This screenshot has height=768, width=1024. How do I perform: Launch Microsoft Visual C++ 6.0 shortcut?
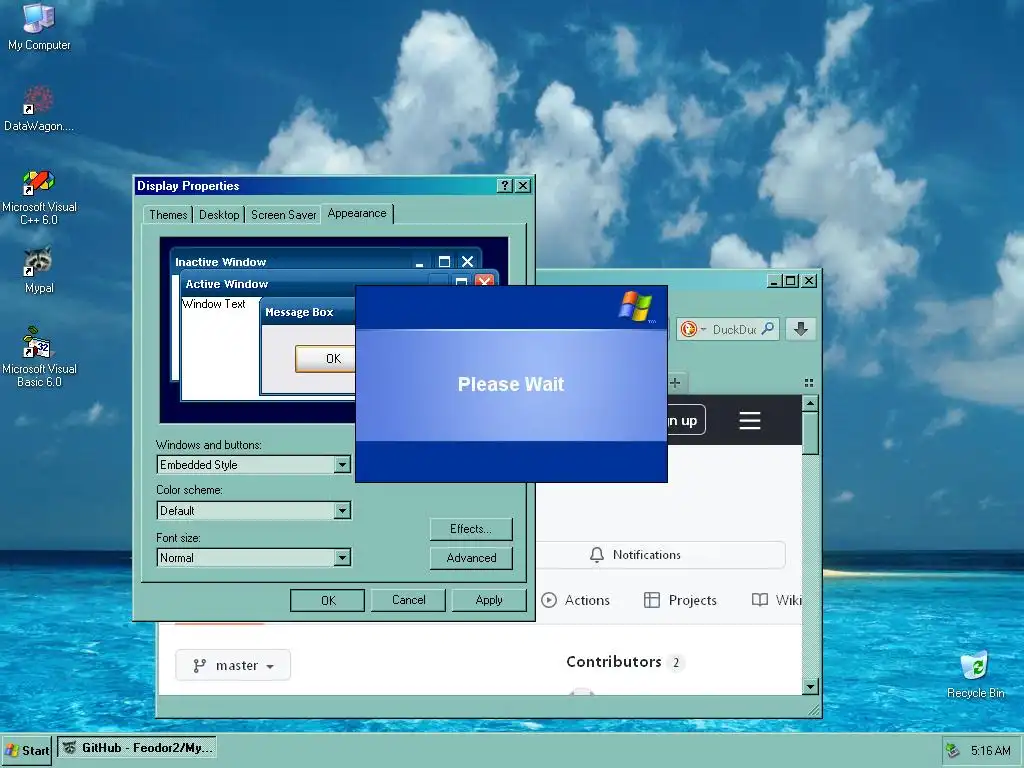pyautogui.click(x=39, y=197)
